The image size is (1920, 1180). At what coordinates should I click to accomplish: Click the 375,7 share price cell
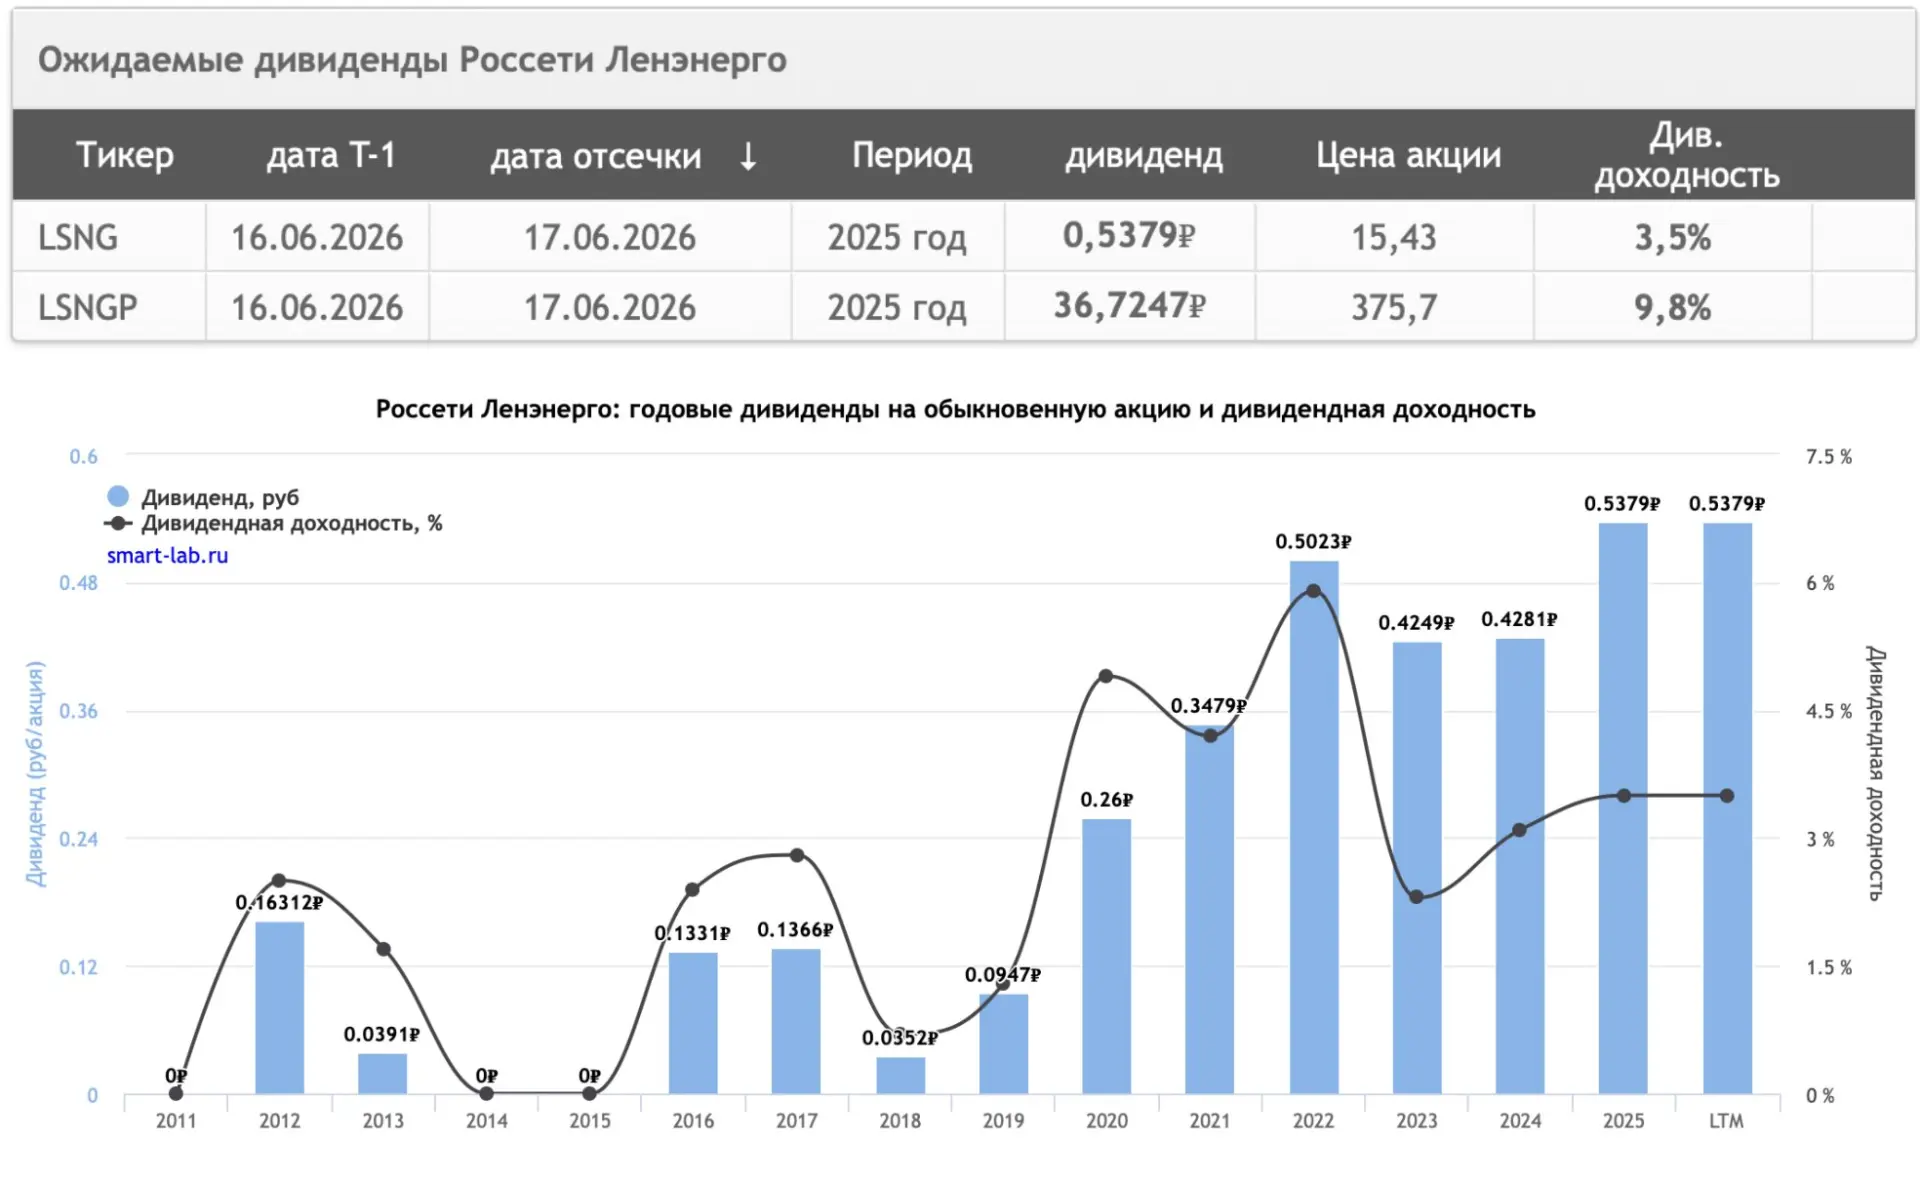(x=1394, y=307)
